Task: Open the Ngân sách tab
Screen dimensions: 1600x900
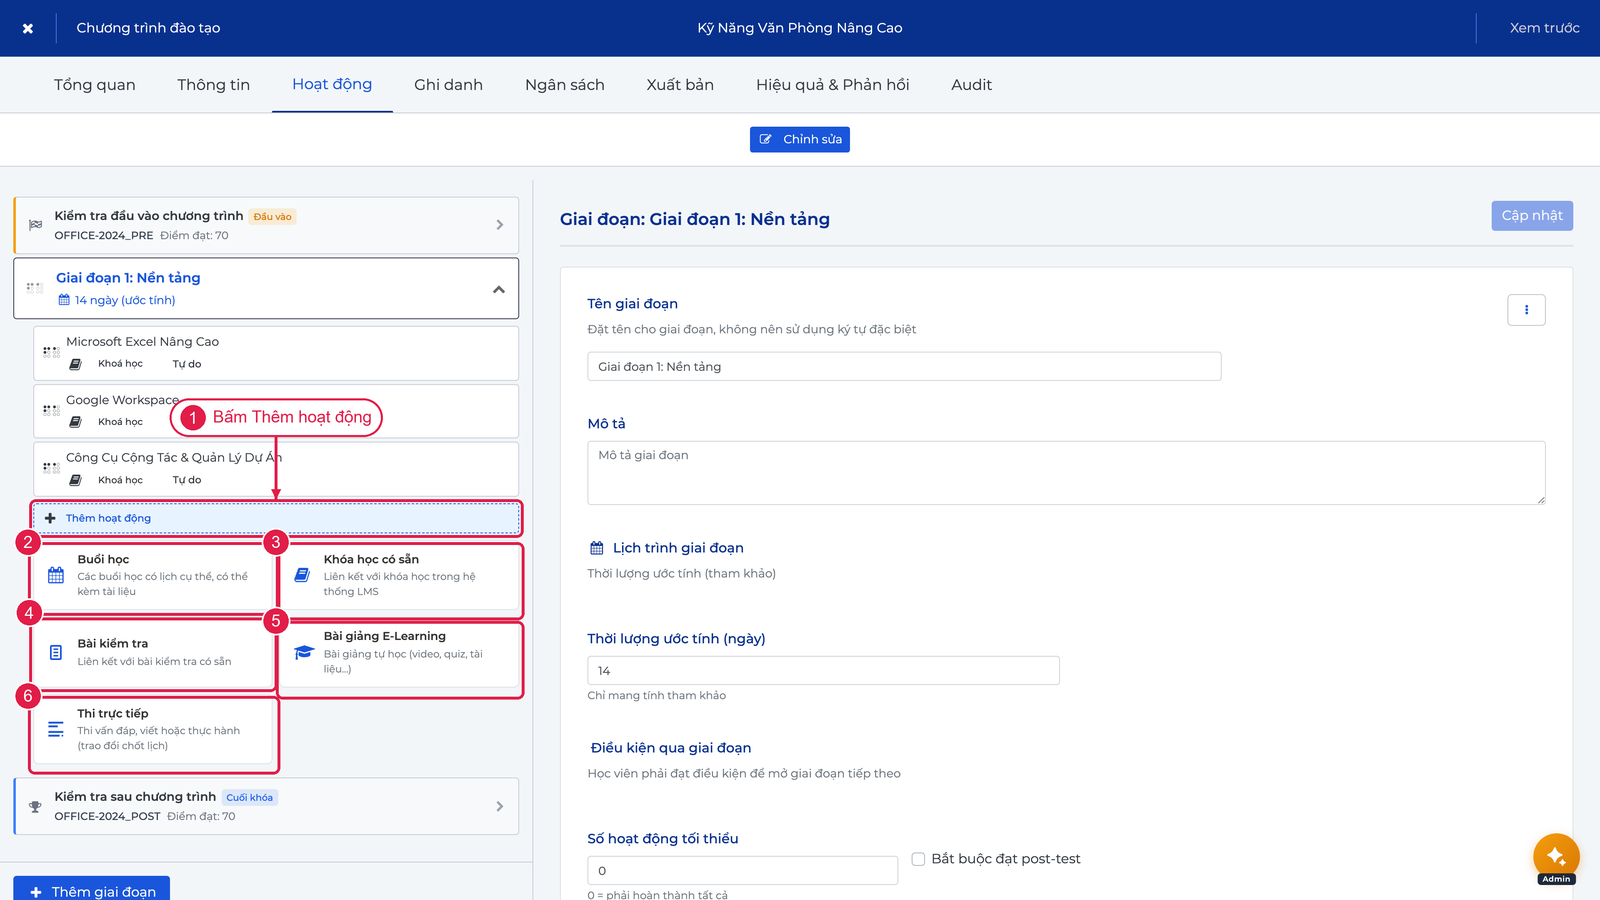Action: [x=565, y=85]
